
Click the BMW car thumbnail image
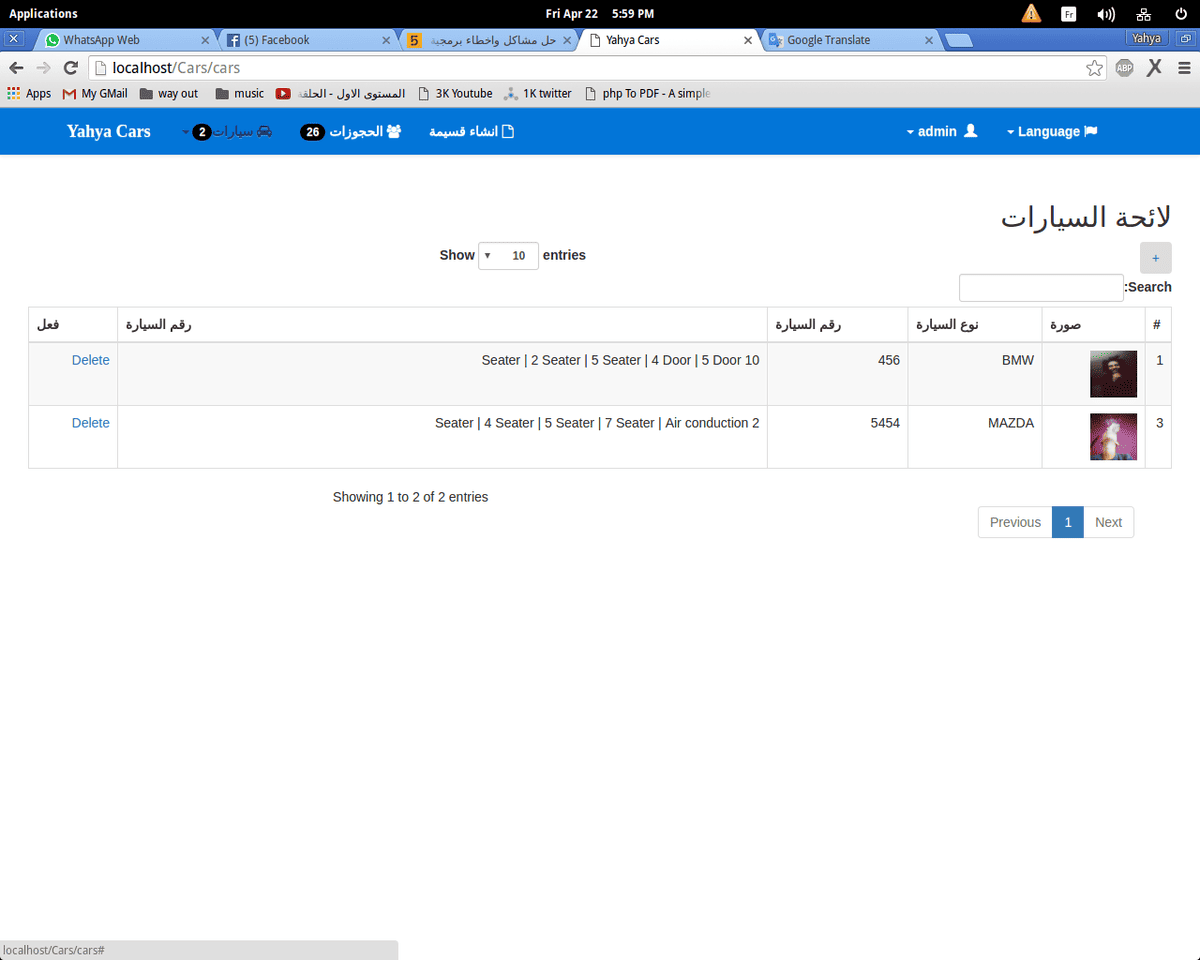click(1113, 374)
